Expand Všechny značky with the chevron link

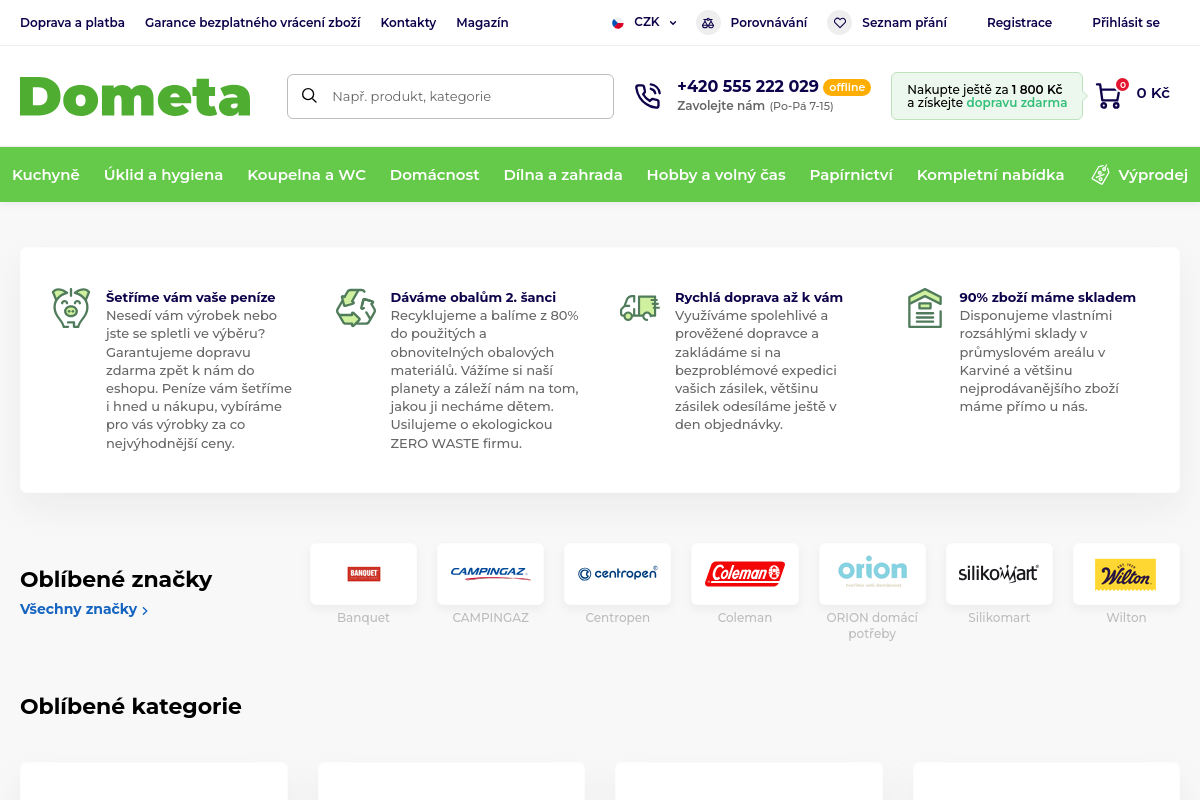84,608
